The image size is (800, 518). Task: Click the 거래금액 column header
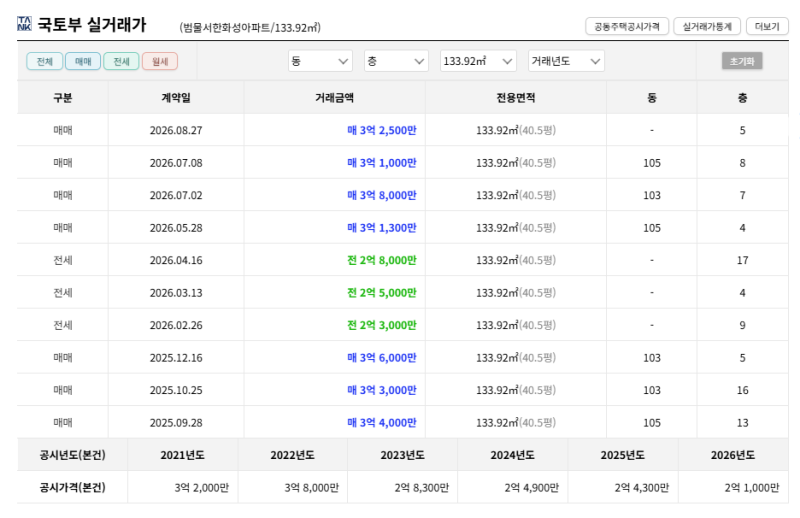(334, 97)
